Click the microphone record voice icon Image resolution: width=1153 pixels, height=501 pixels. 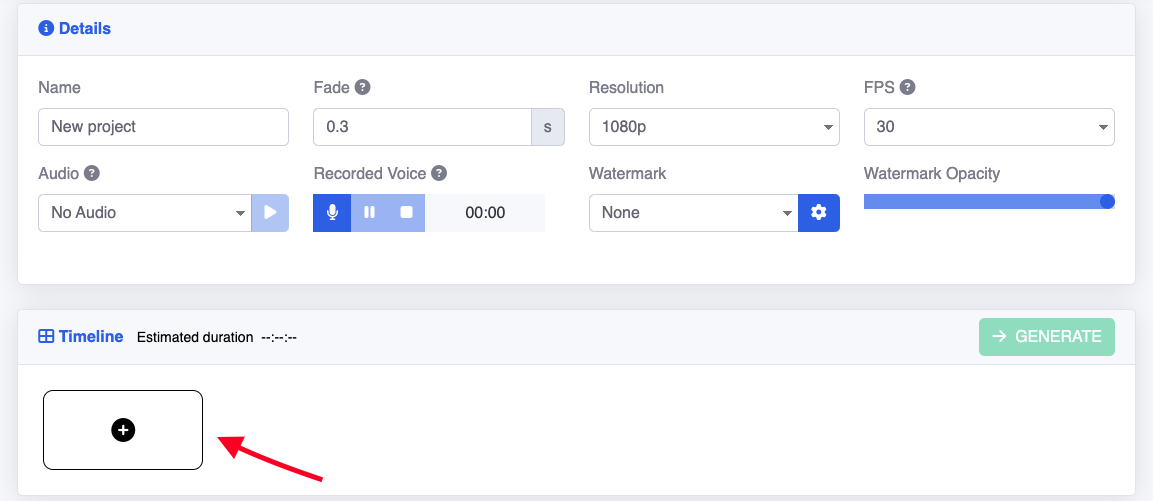pos(332,212)
